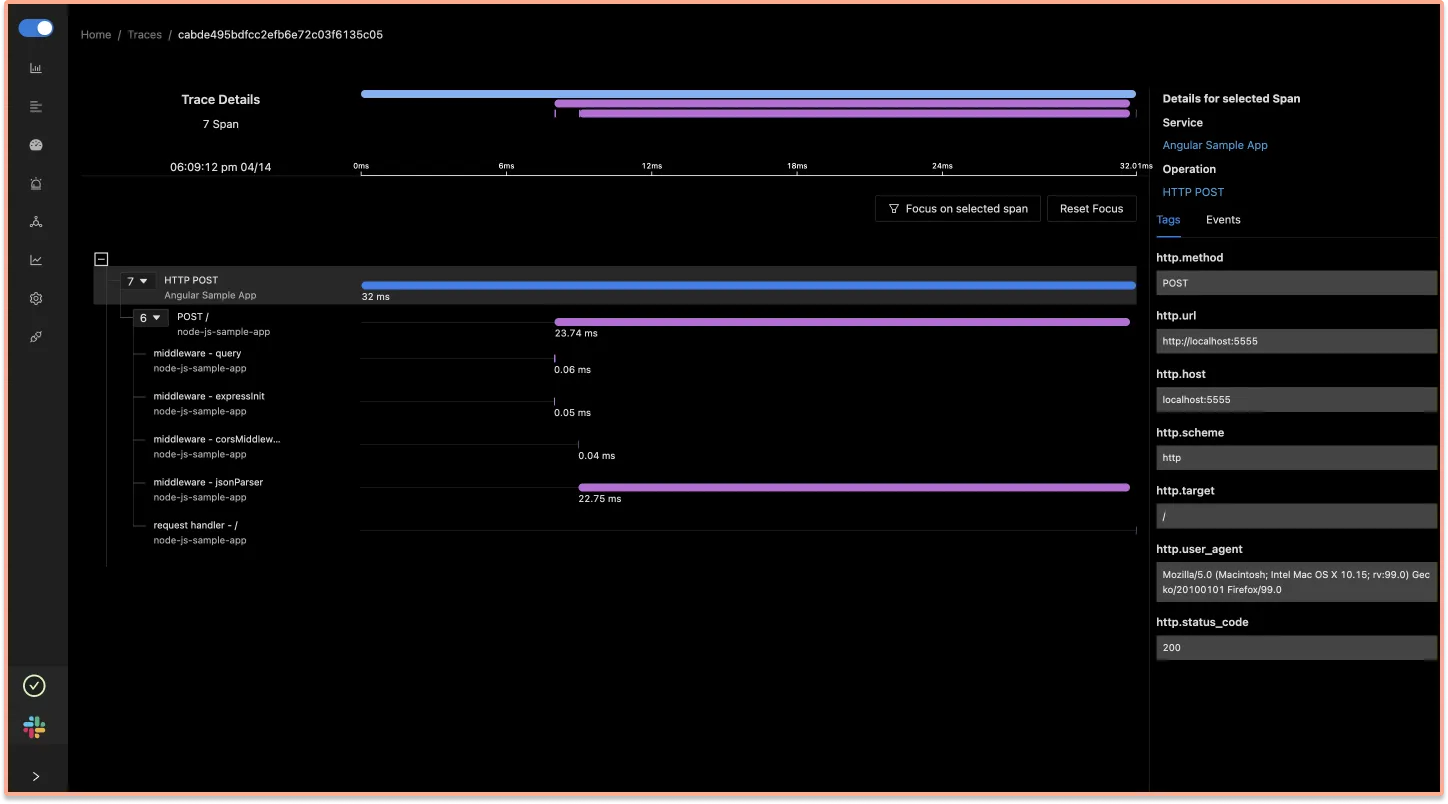Select the middleware - expressInit span
The width and height of the screenshot is (1448, 804).
209,403
